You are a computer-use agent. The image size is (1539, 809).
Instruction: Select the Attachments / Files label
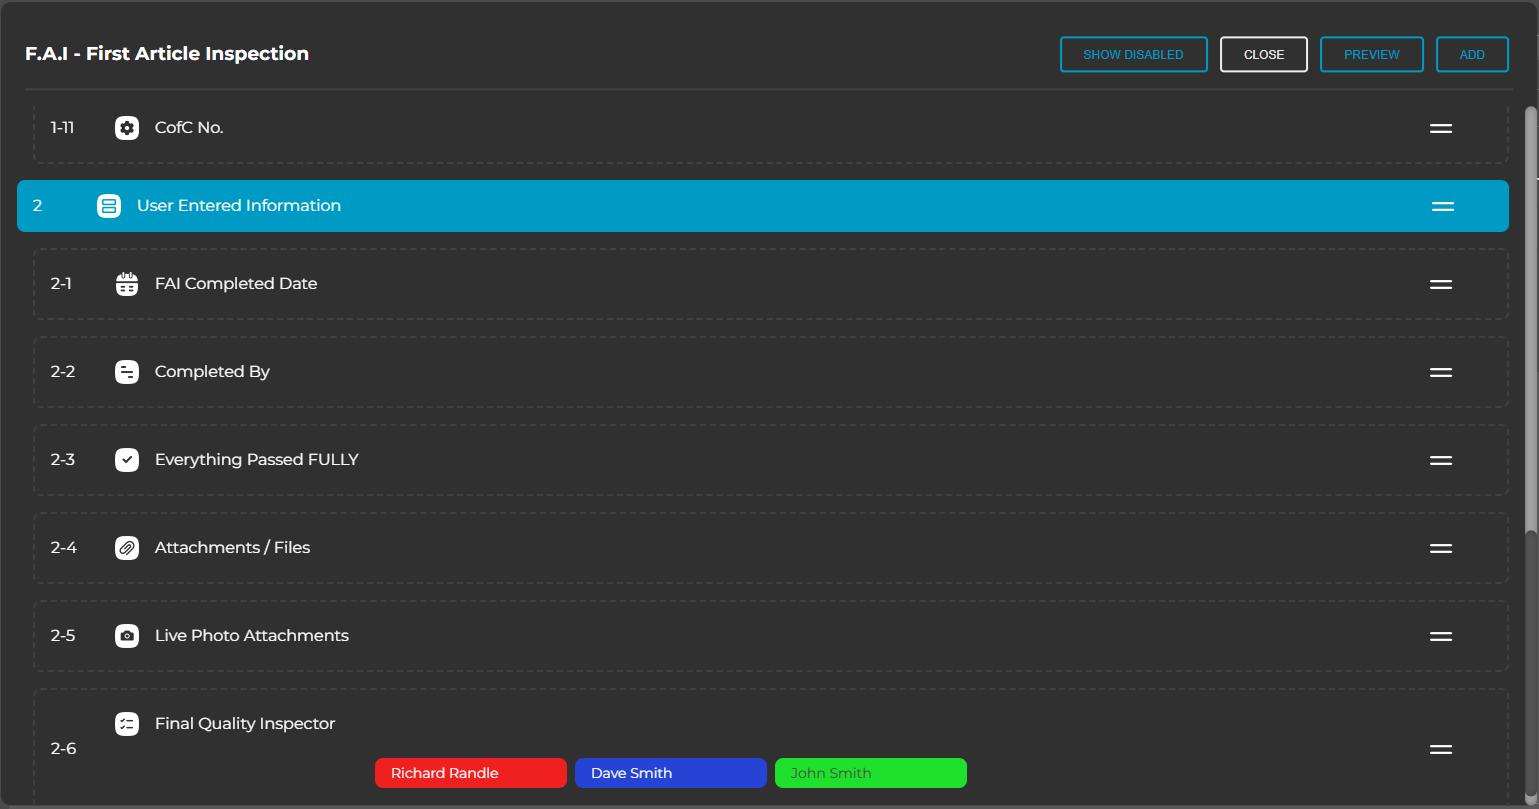coord(233,548)
